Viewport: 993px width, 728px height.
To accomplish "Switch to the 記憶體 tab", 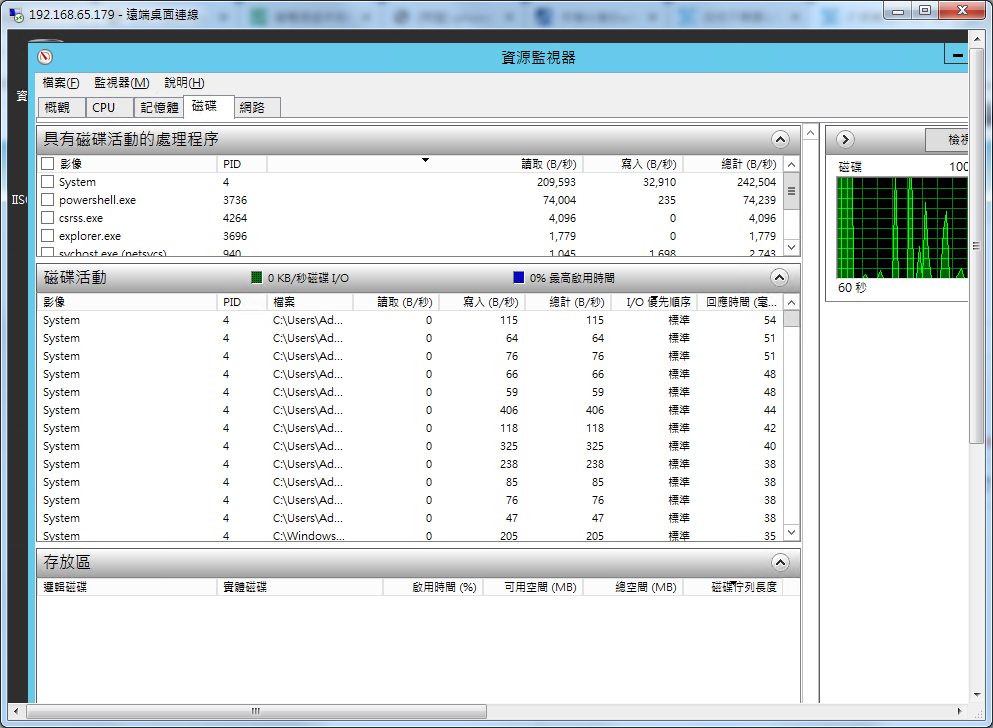I will click(x=159, y=108).
